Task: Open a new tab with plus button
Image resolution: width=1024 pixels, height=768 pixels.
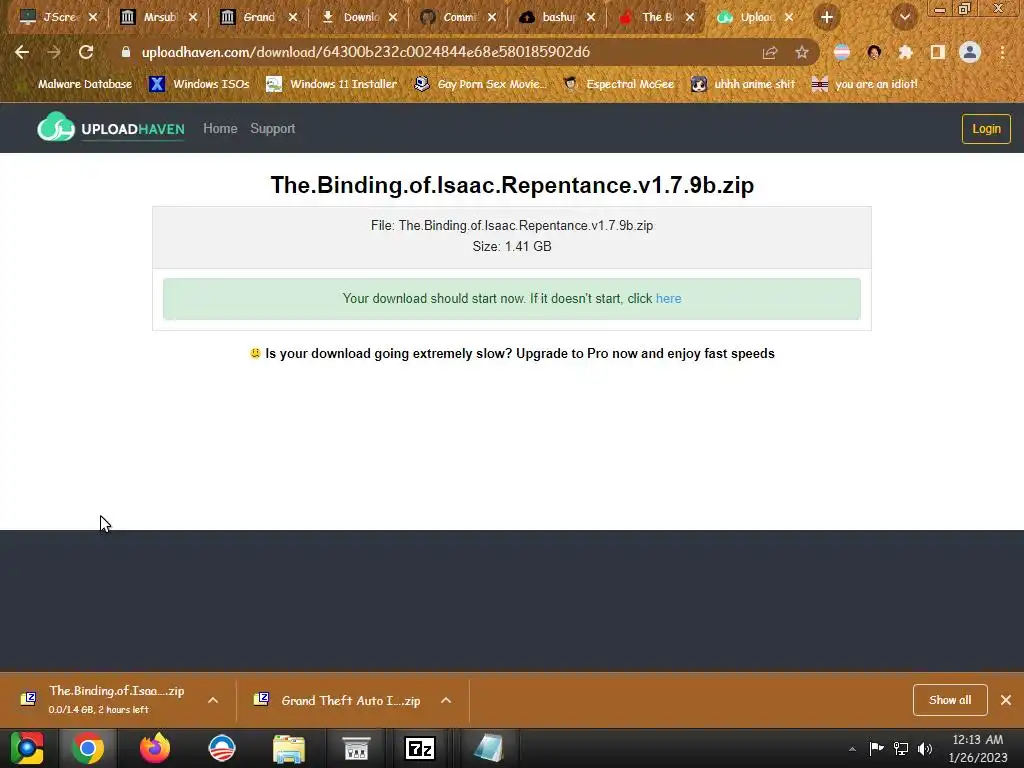Action: tap(827, 18)
